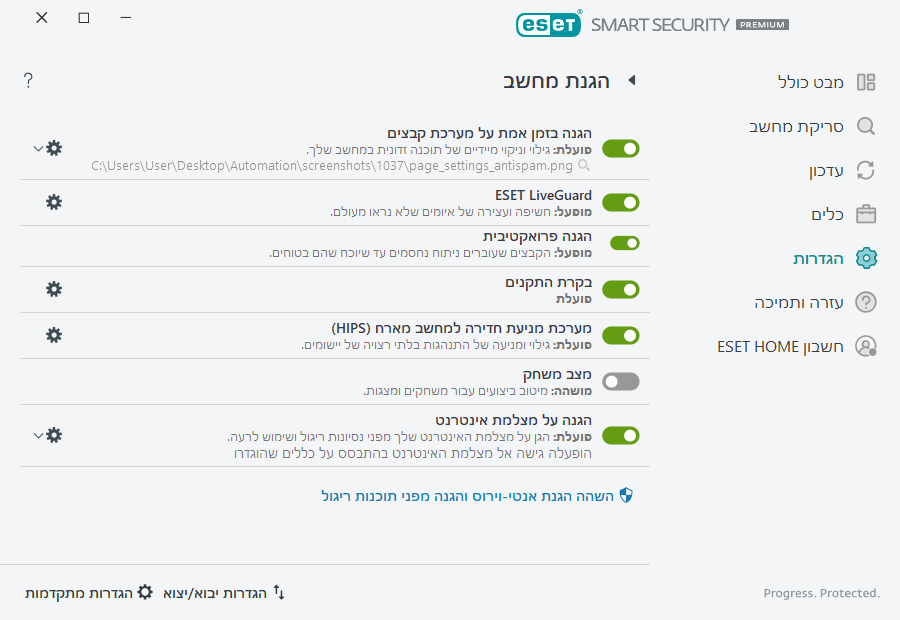Image resolution: width=900 pixels, height=620 pixels.
Task: Enable the מצב משחק gamer mode toggle
Action: click(620, 381)
